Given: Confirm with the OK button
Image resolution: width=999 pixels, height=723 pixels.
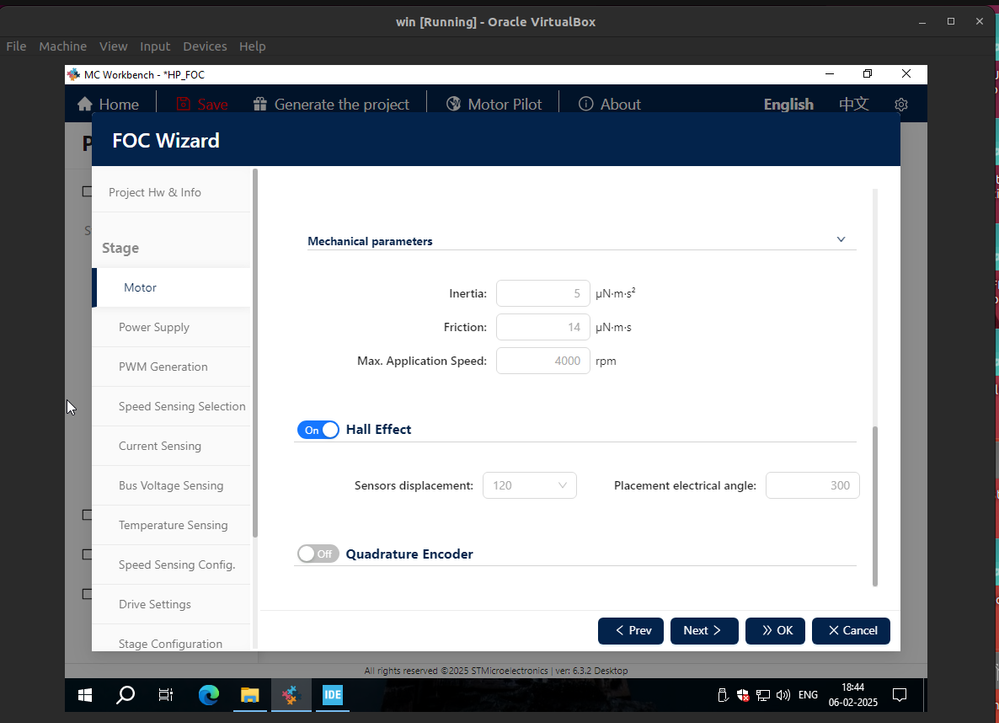Looking at the screenshot, I should pos(775,631).
